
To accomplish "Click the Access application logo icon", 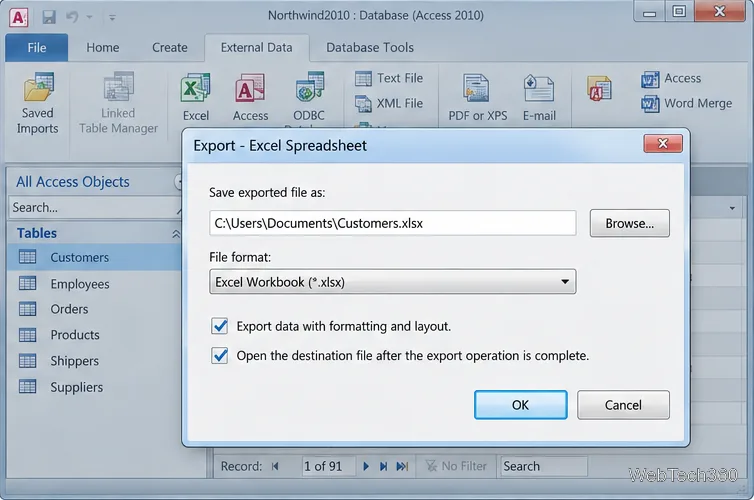I will coord(18,17).
